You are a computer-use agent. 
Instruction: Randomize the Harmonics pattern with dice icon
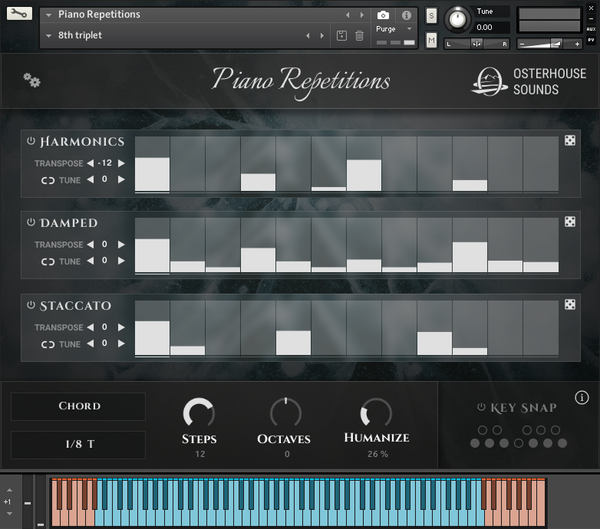(x=570, y=140)
